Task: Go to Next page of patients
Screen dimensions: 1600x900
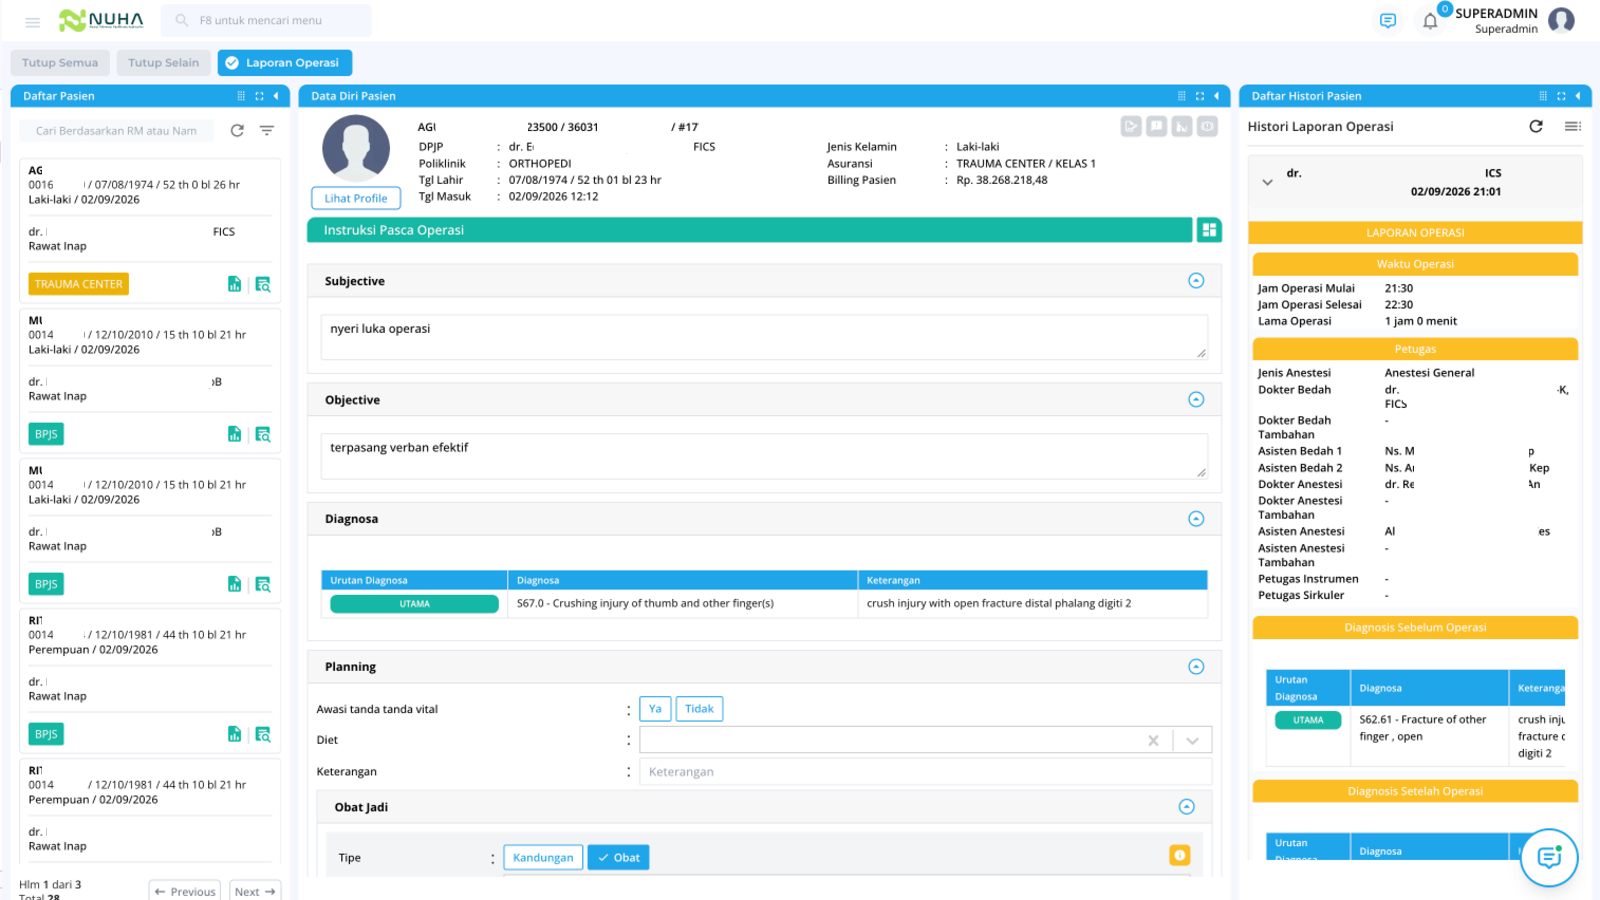Action: [x=255, y=891]
